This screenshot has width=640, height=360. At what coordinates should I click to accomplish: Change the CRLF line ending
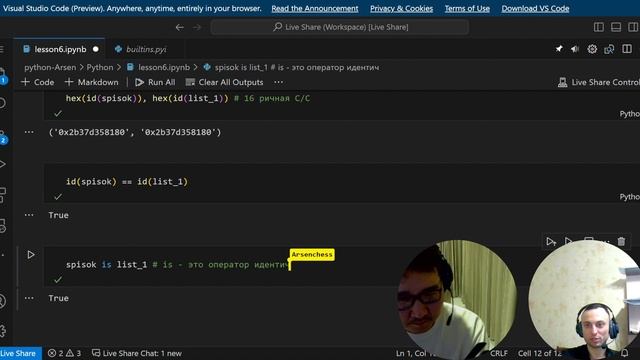click(x=499, y=353)
